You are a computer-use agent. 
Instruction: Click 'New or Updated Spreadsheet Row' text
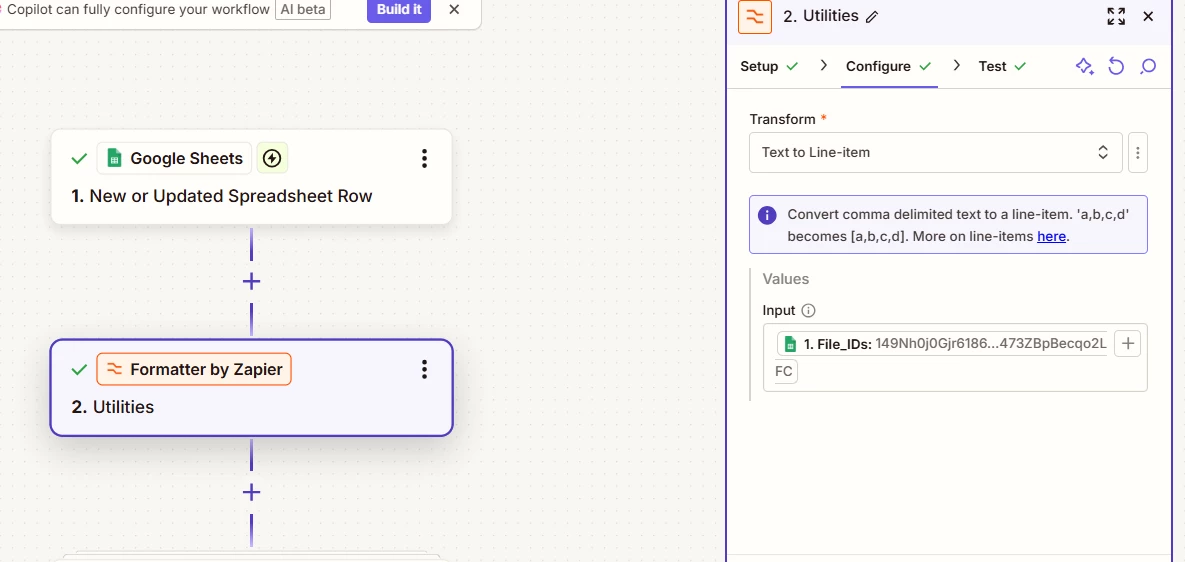click(231, 196)
